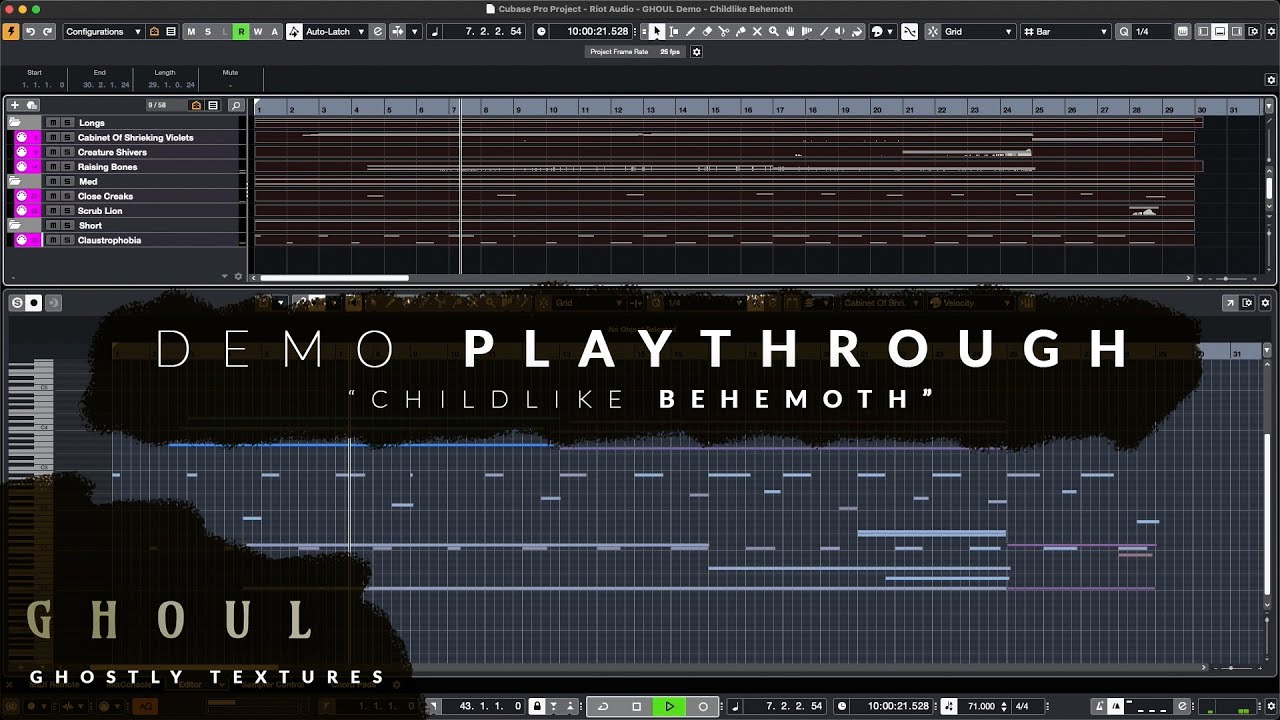Toggle the green Read automation R button
Screen dimensions: 1280x720
pyautogui.click(x=241, y=32)
